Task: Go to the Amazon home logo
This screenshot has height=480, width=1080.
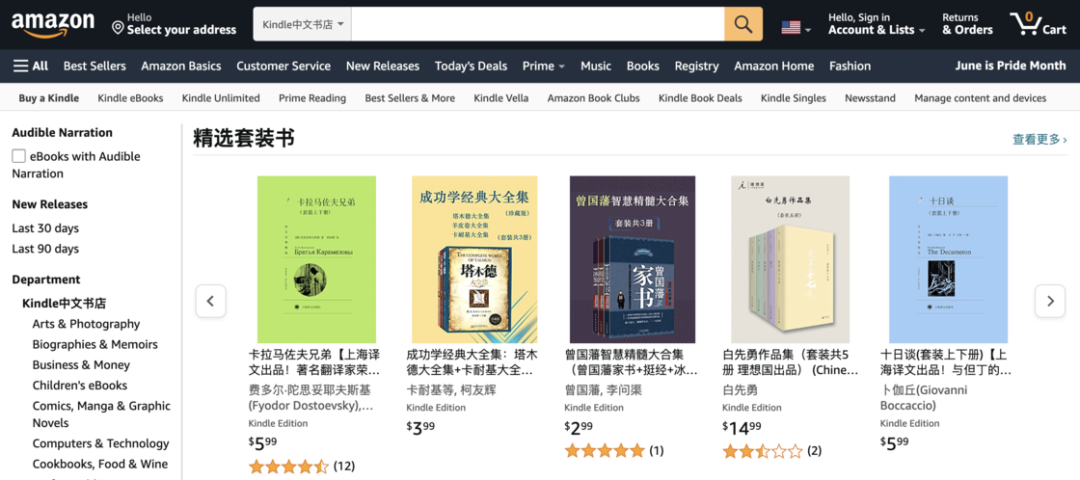Action: coord(53,24)
